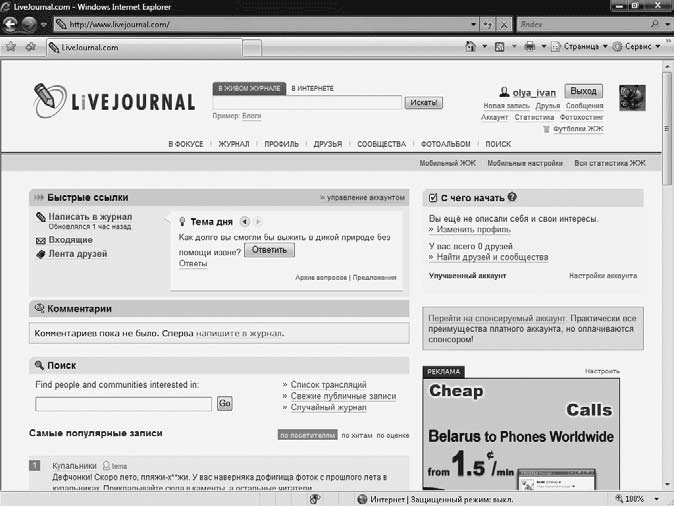Expand the Страница dropdown menu

pyautogui.click(x=579, y=46)
